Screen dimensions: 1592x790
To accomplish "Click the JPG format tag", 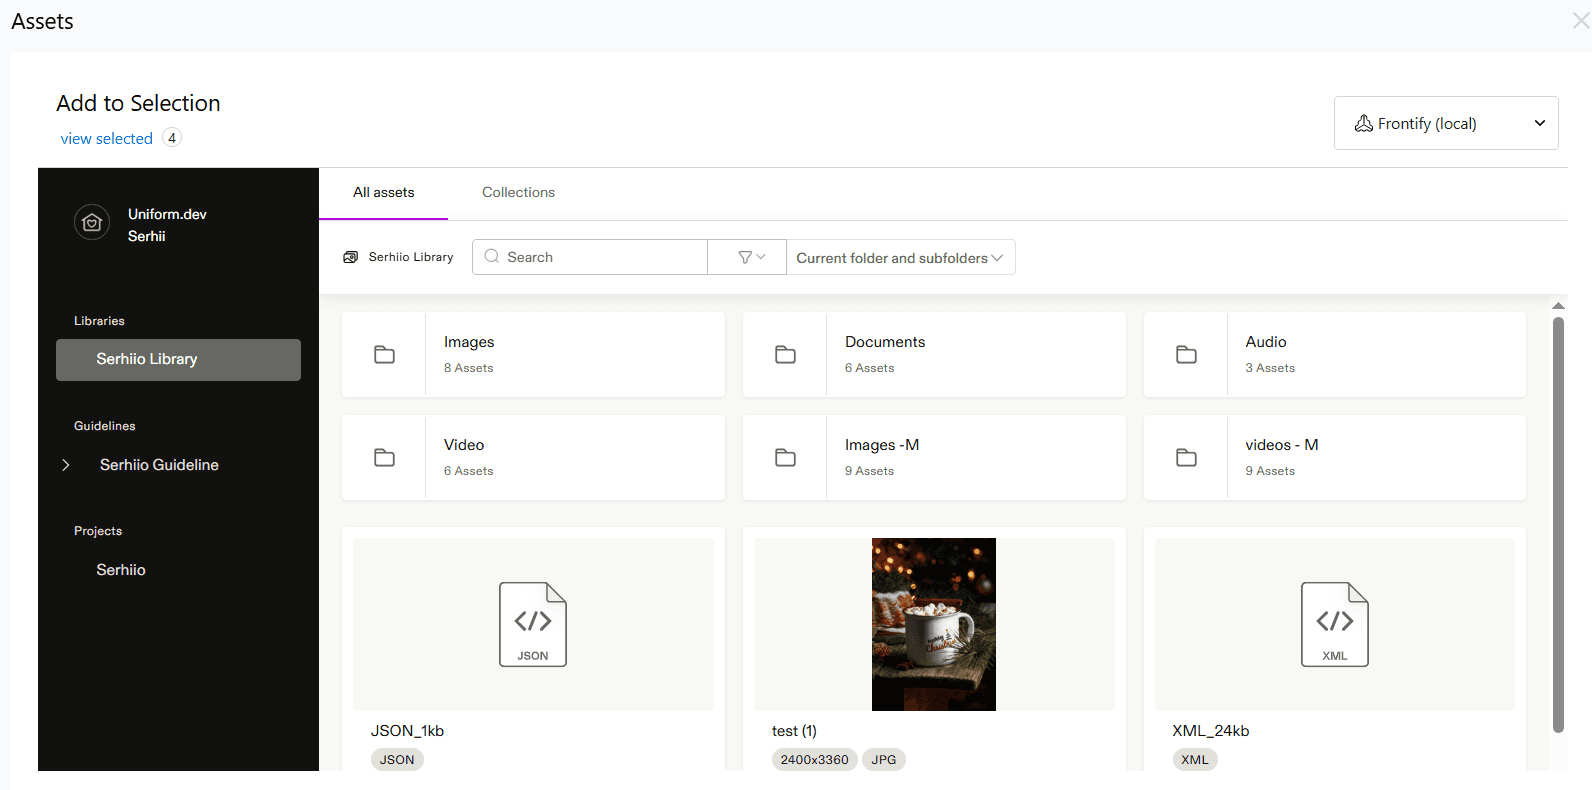I will pyautogui.click(x=883, y=760).
